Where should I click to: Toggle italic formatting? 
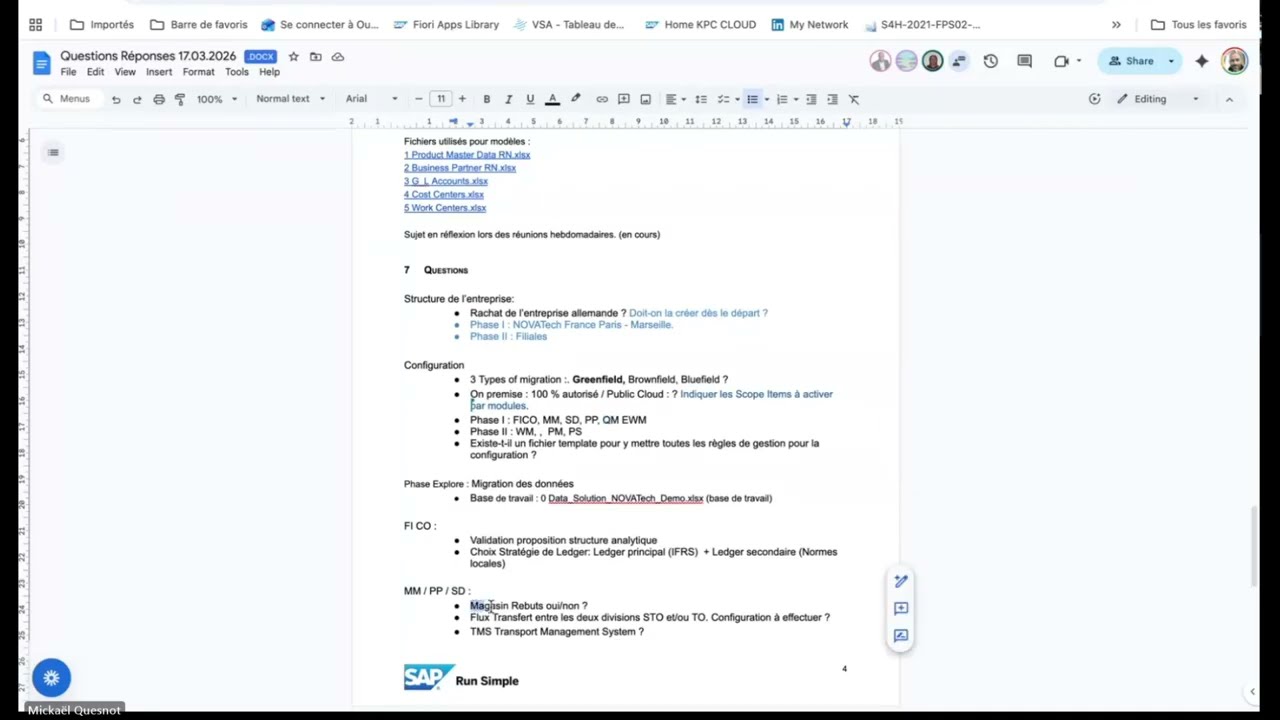[508, 99]
